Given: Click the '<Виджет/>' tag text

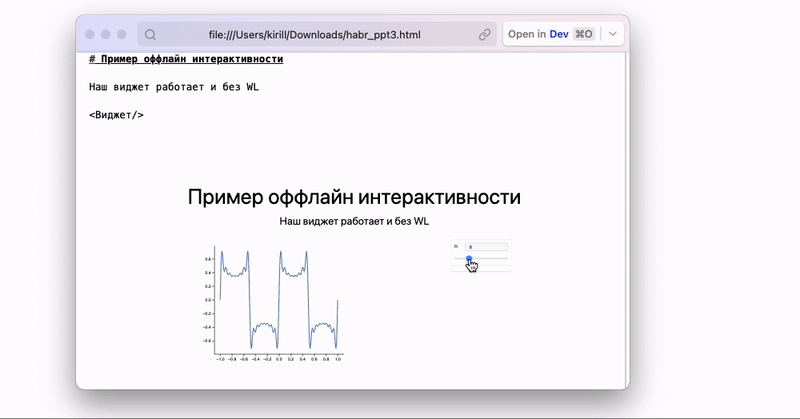Looking at the screenshot, I should 116,115.
